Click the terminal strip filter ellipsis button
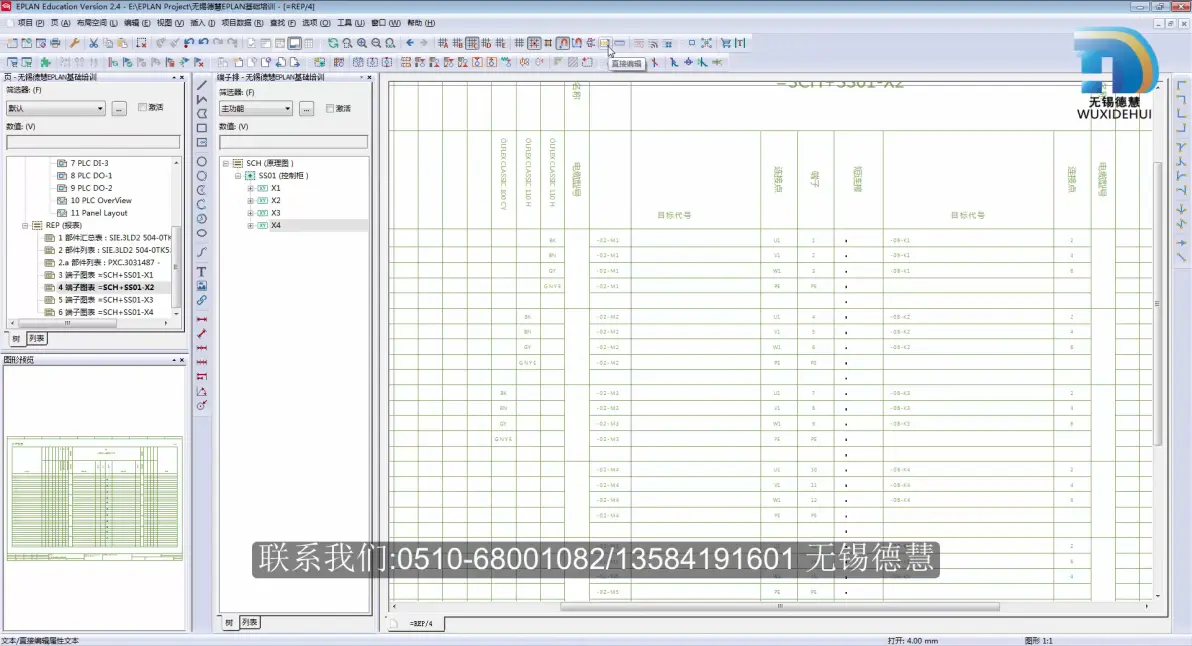Screen dimensions: 1192x646 [306, 109]
